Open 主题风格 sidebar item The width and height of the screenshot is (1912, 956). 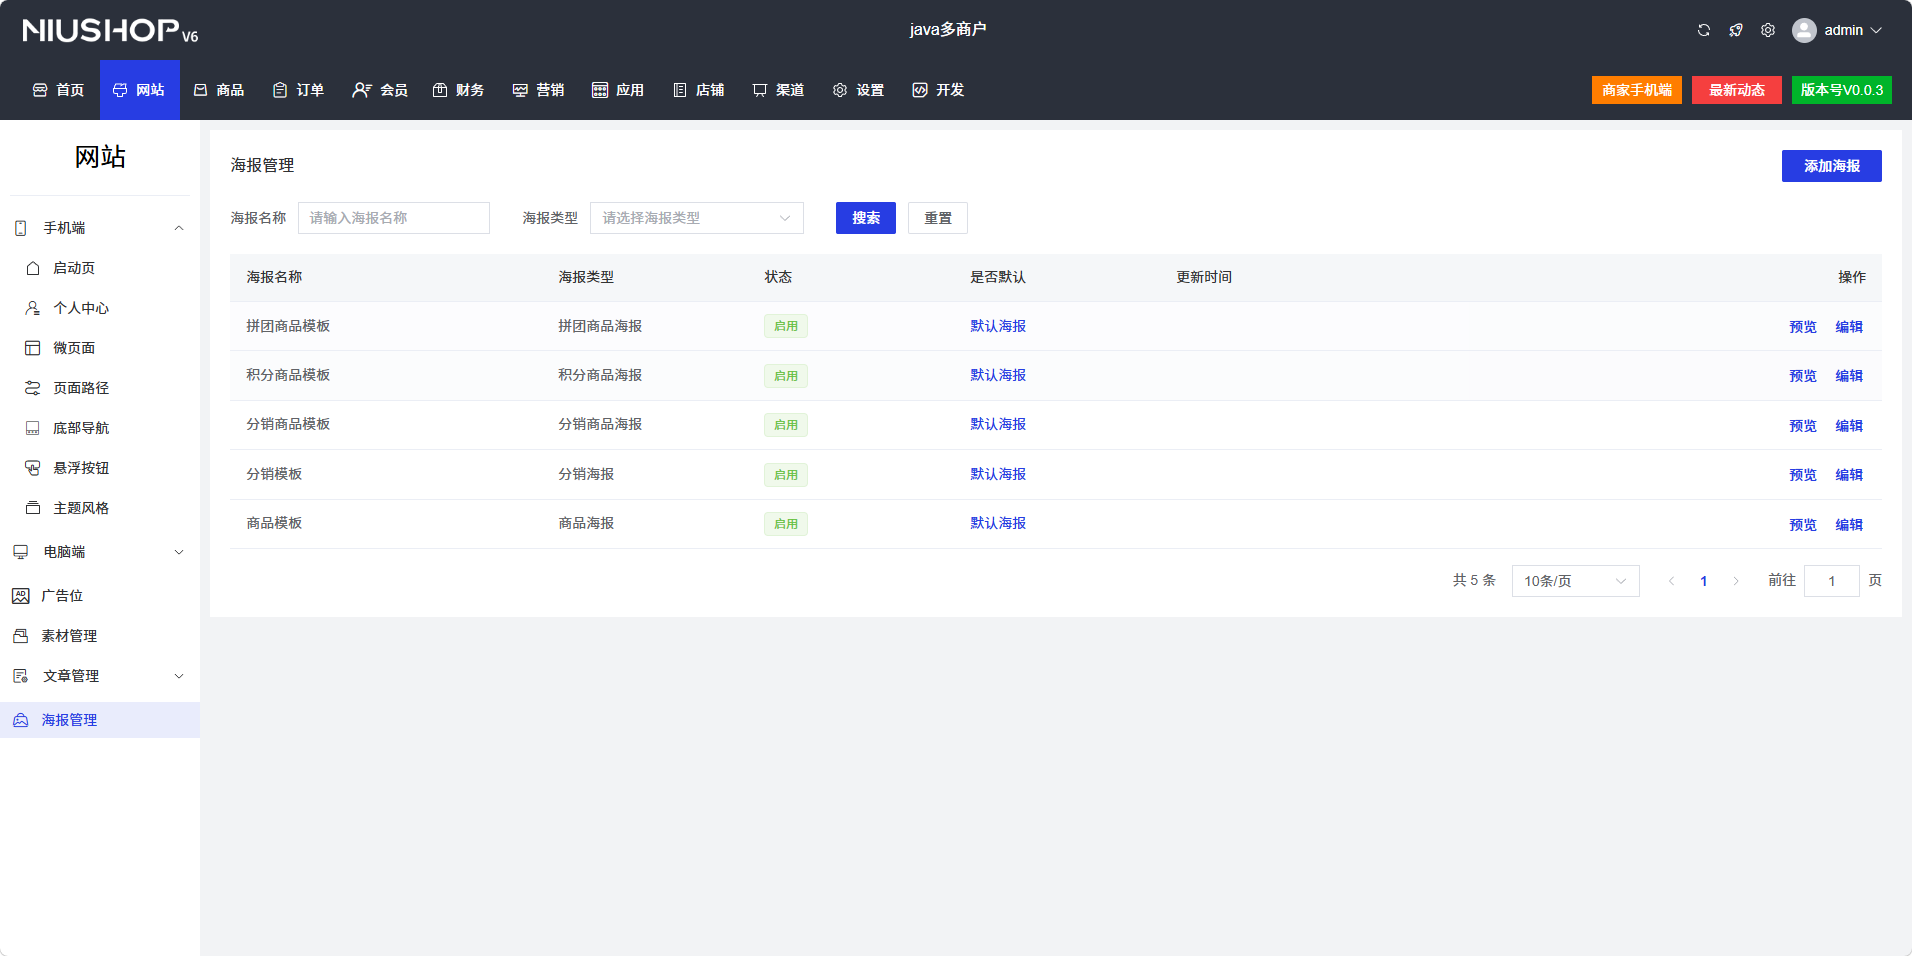click(81, 508)
